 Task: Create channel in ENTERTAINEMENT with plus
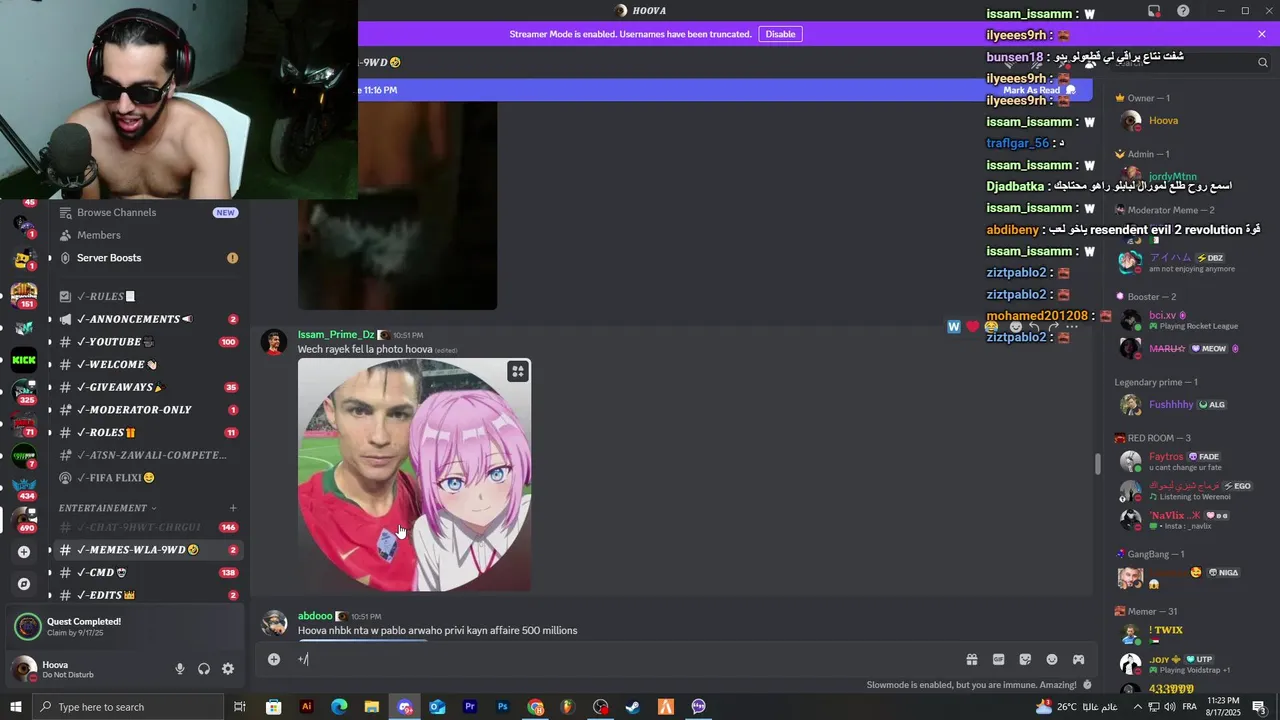(x=233, y=508)
